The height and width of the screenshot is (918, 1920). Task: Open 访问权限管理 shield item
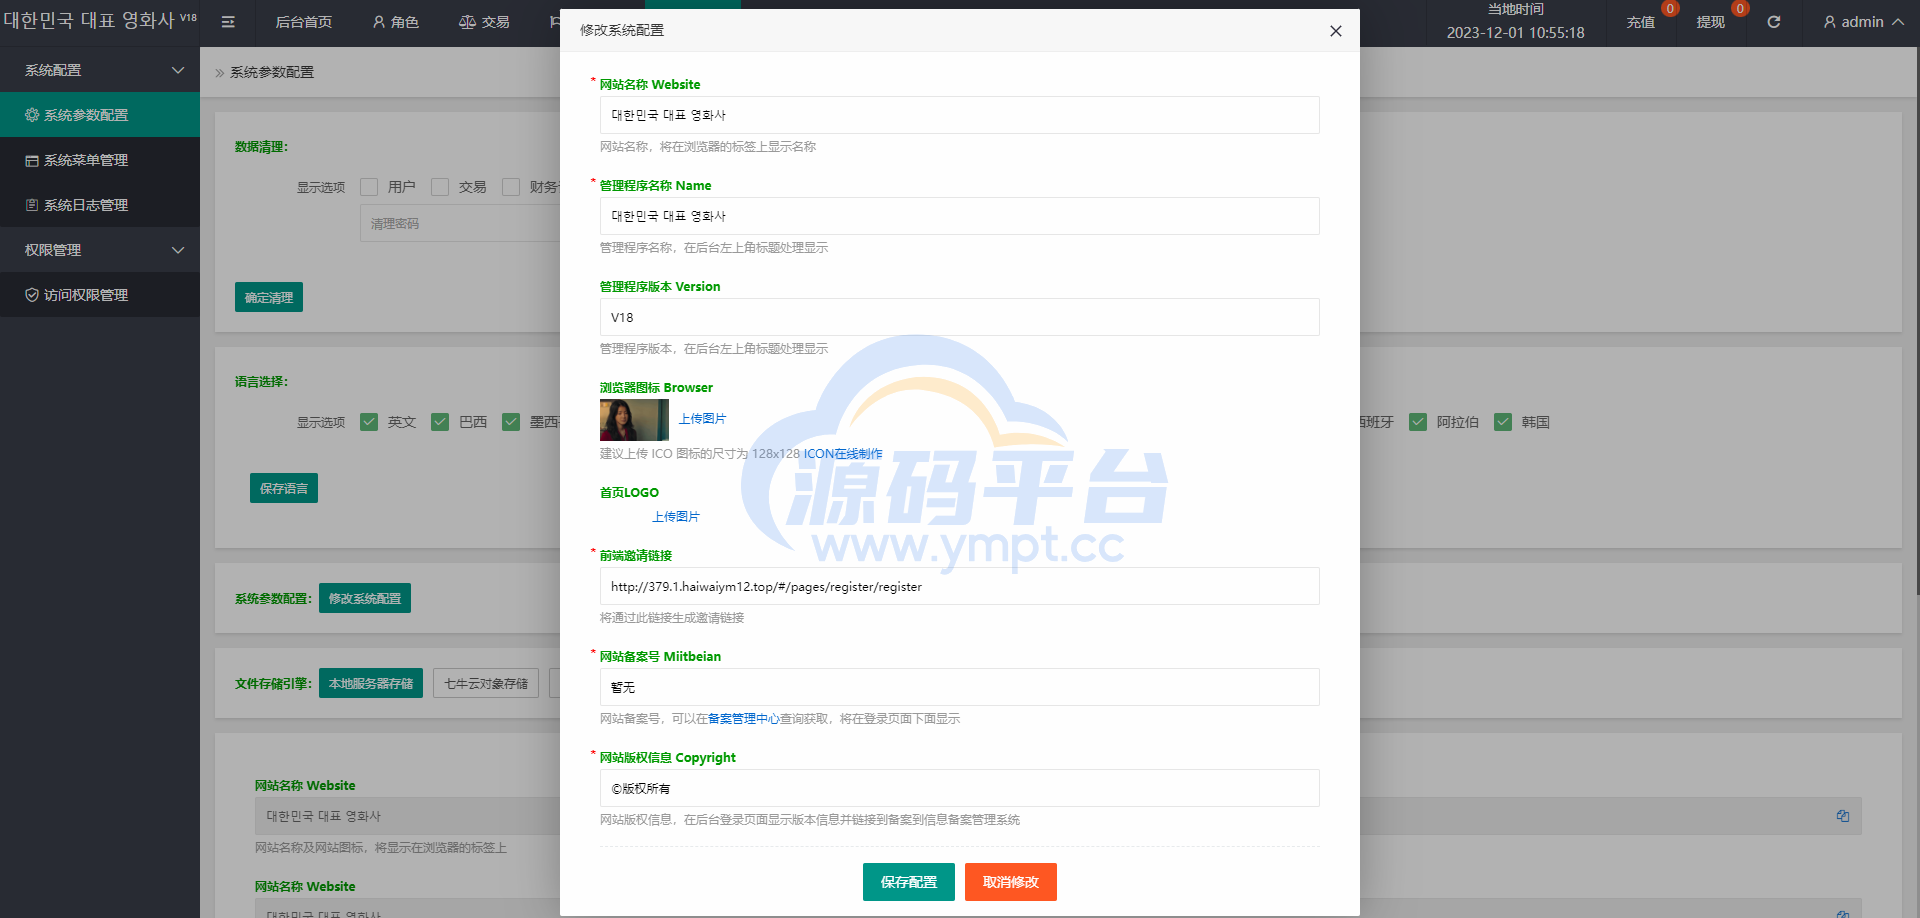point(86,295)
